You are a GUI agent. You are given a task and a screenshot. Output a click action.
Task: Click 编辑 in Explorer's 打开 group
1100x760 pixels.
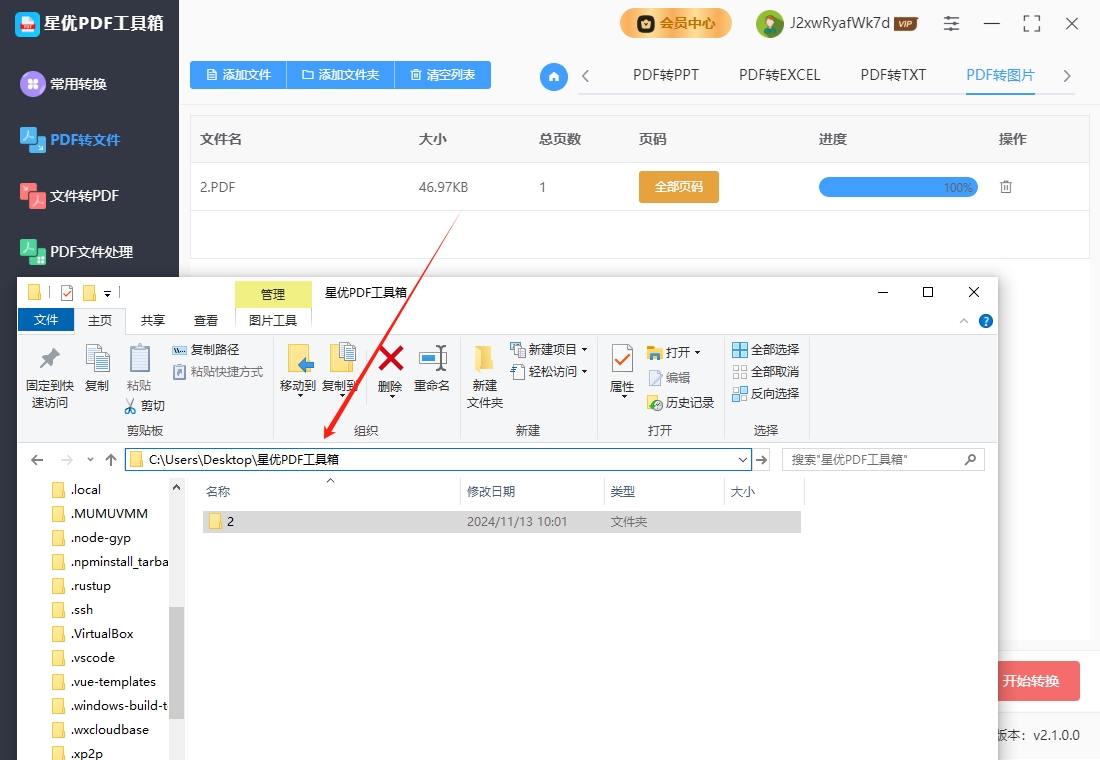(669, 378)
